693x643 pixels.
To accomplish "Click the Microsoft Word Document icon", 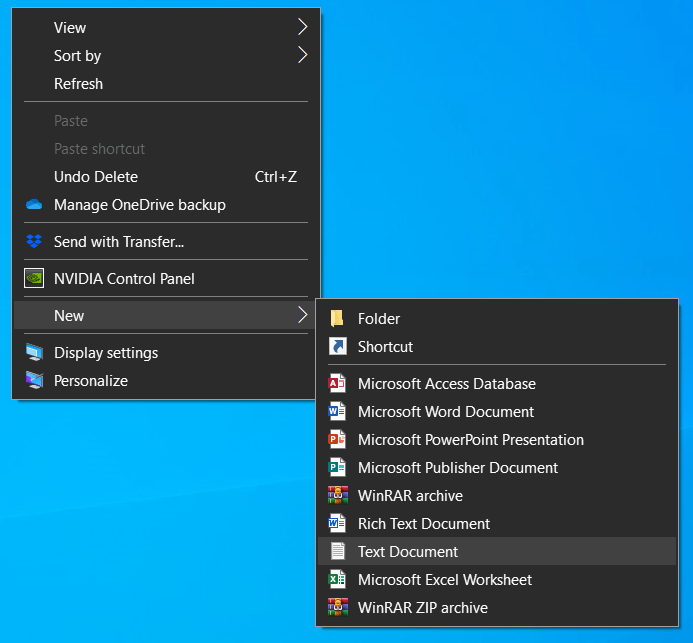I will tap(337, 412).
